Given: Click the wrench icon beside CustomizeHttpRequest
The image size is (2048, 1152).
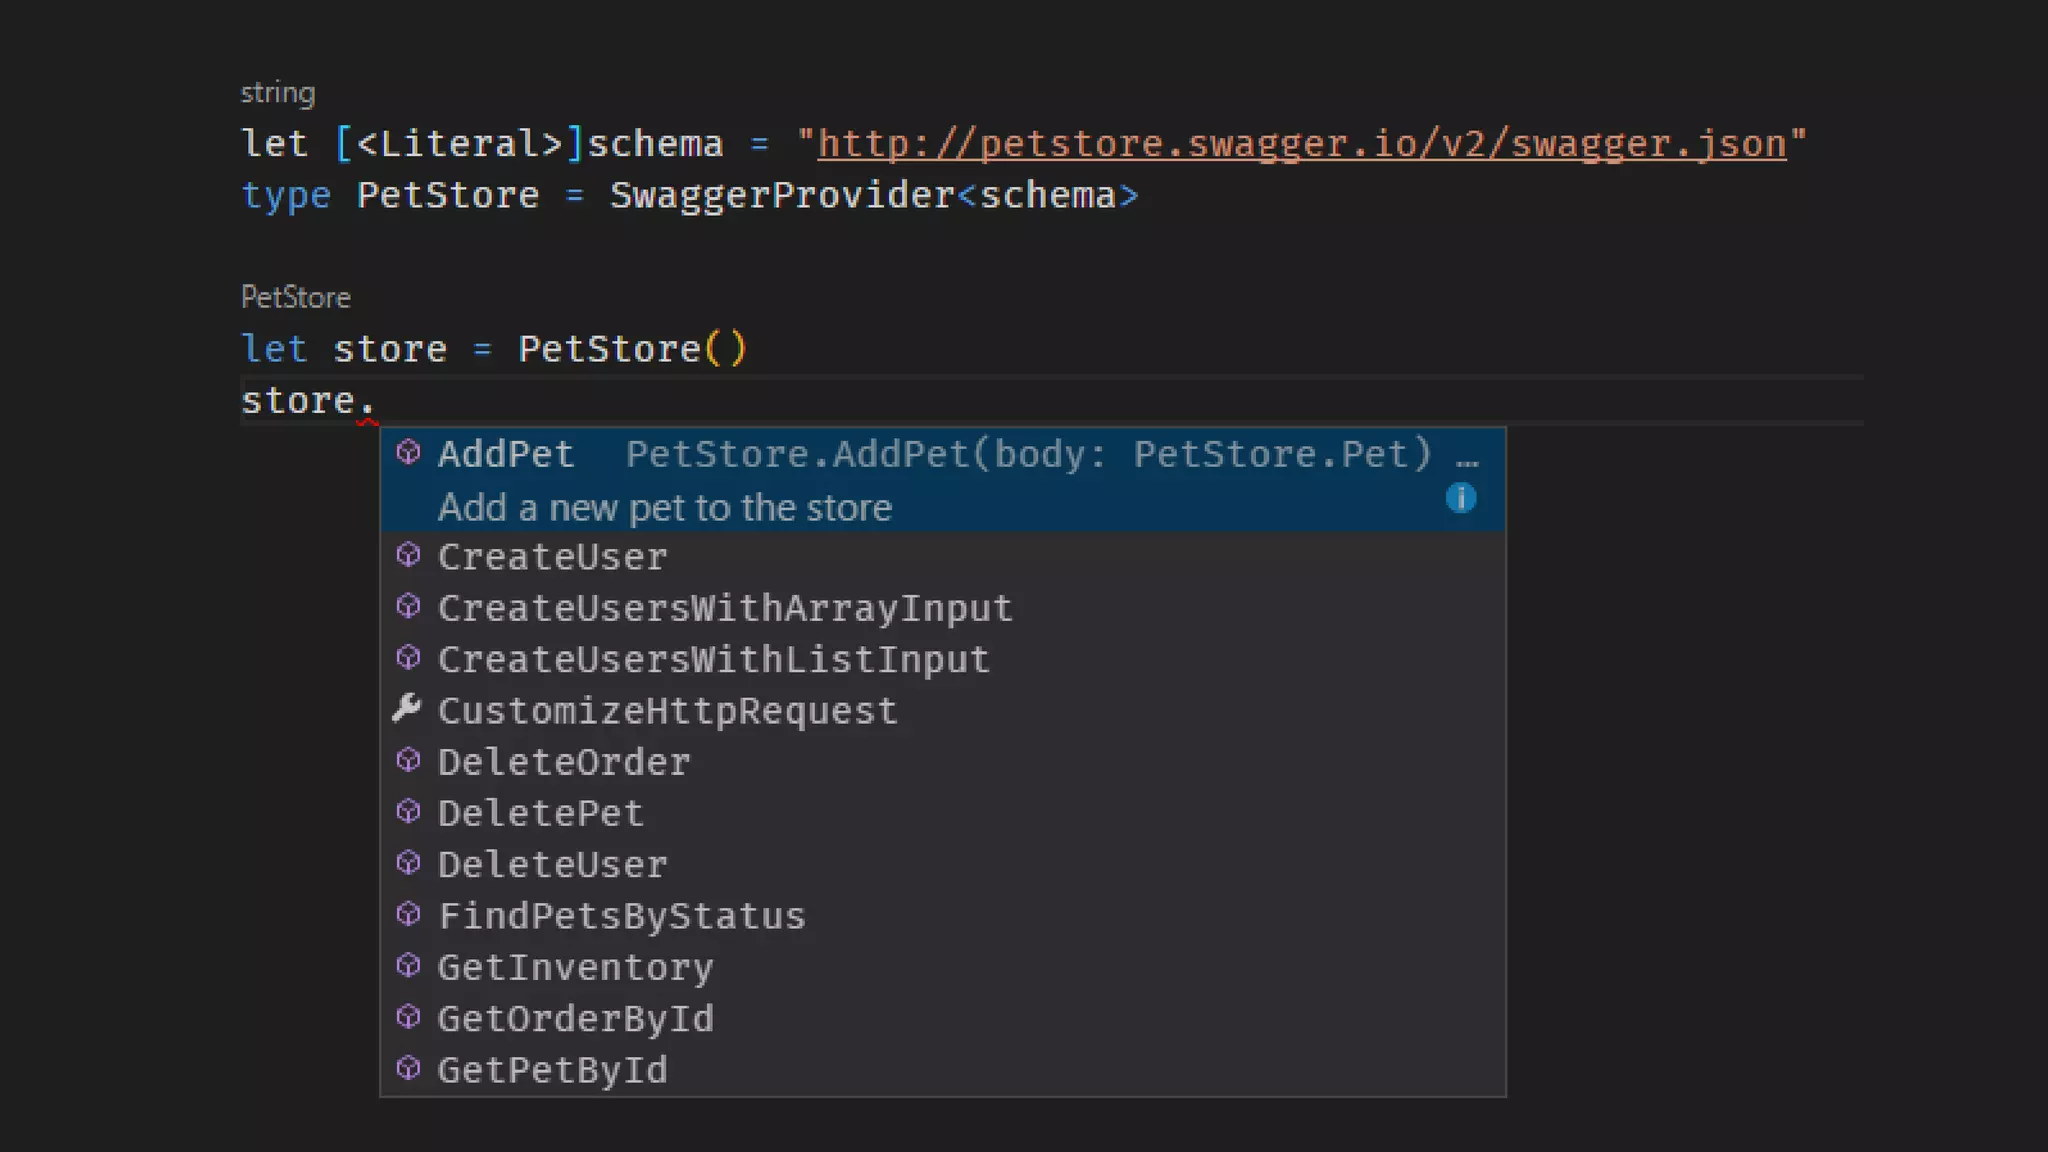Looking at the screenshot, I should 407,709.
